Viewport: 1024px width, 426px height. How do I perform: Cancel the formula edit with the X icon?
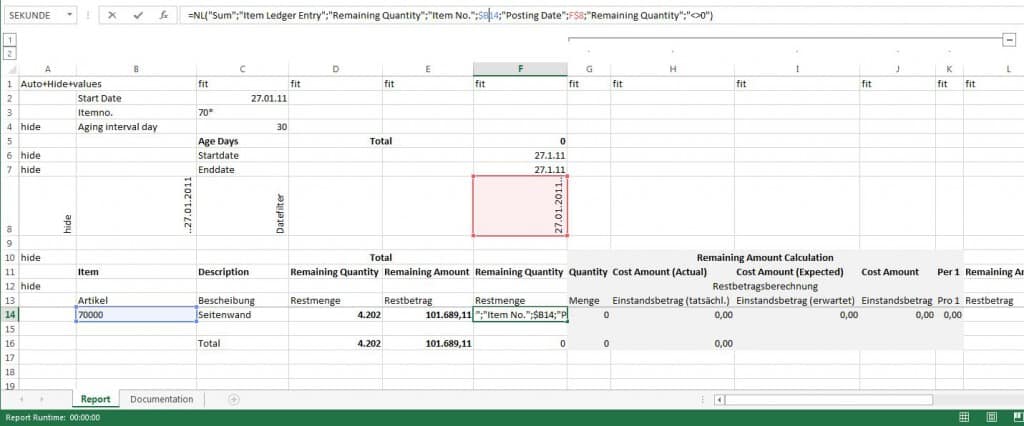[112, 16]
